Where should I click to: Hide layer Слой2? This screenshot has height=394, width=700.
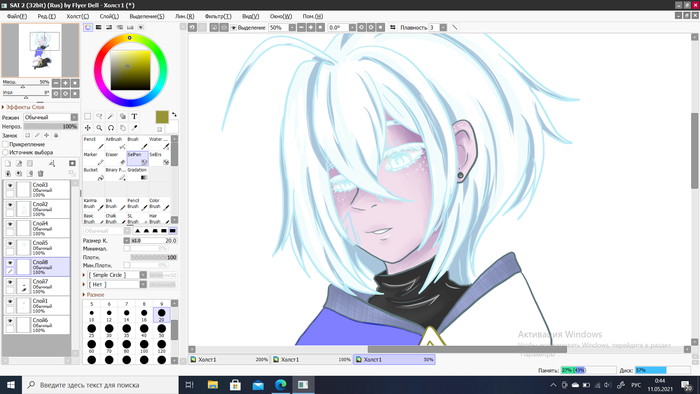[10, 205]
